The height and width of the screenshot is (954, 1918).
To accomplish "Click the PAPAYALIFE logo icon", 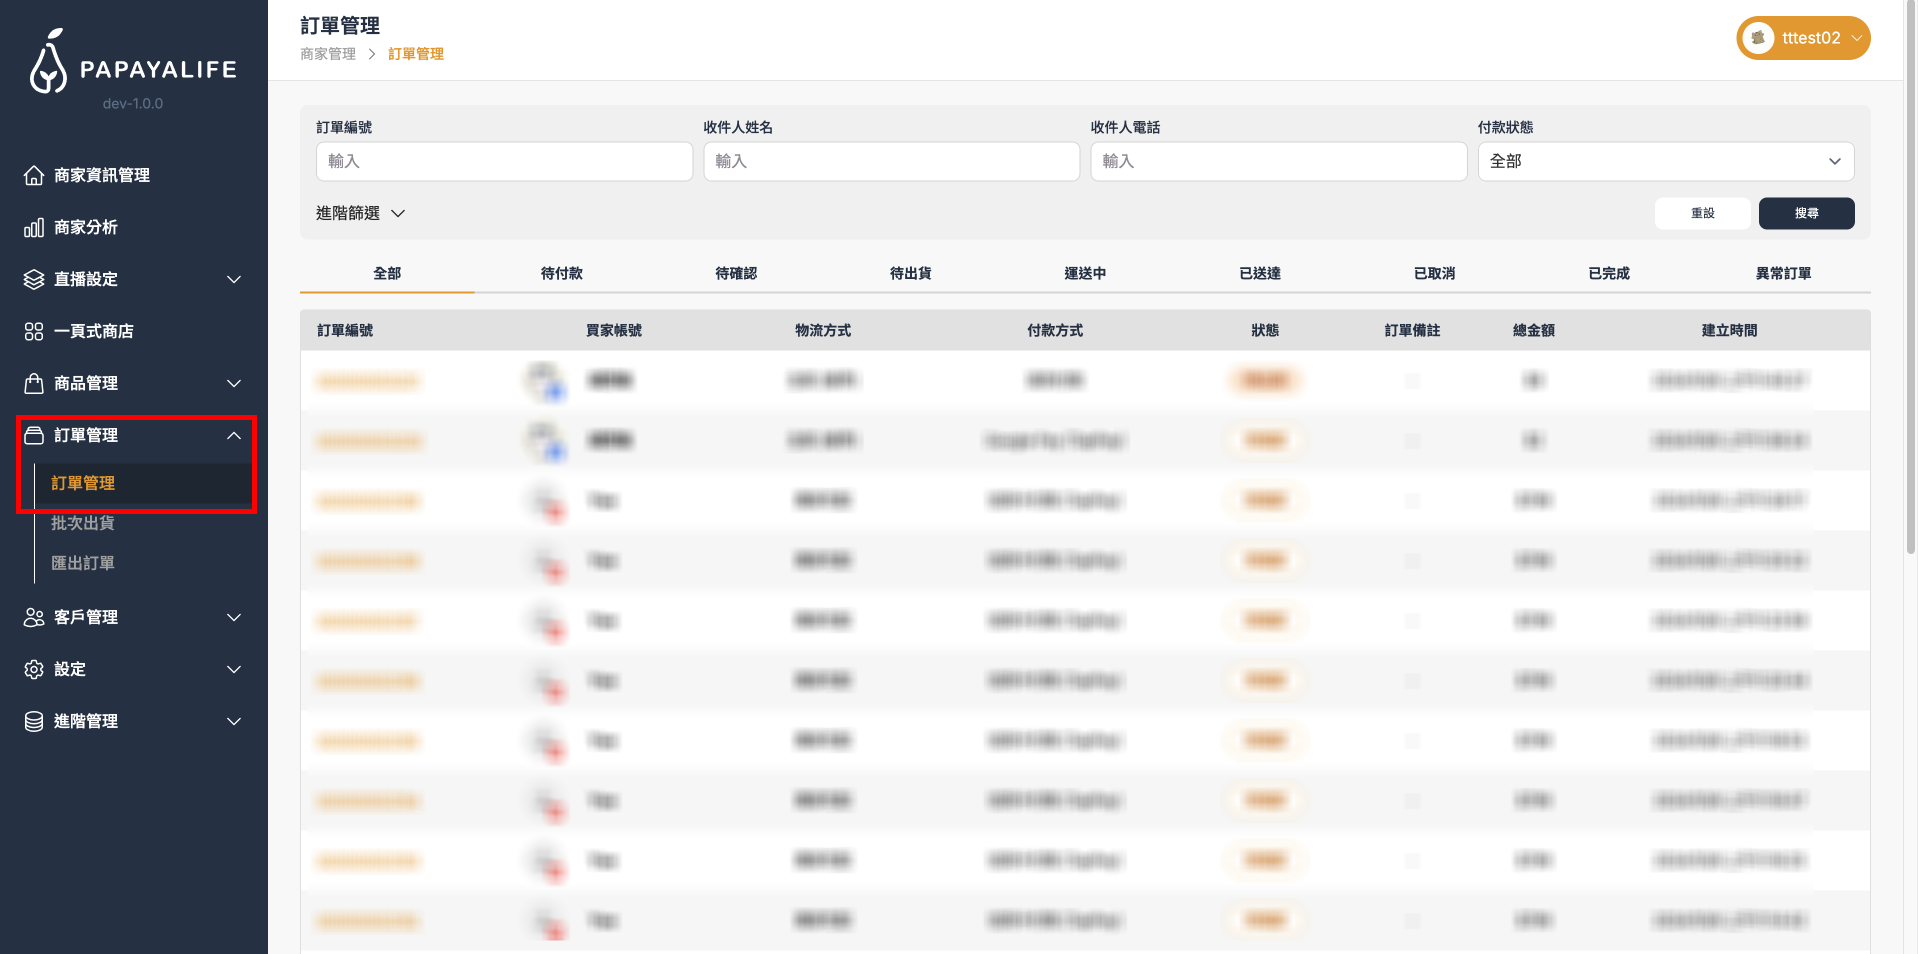I will pyautogui.click(x=48, y=64).
